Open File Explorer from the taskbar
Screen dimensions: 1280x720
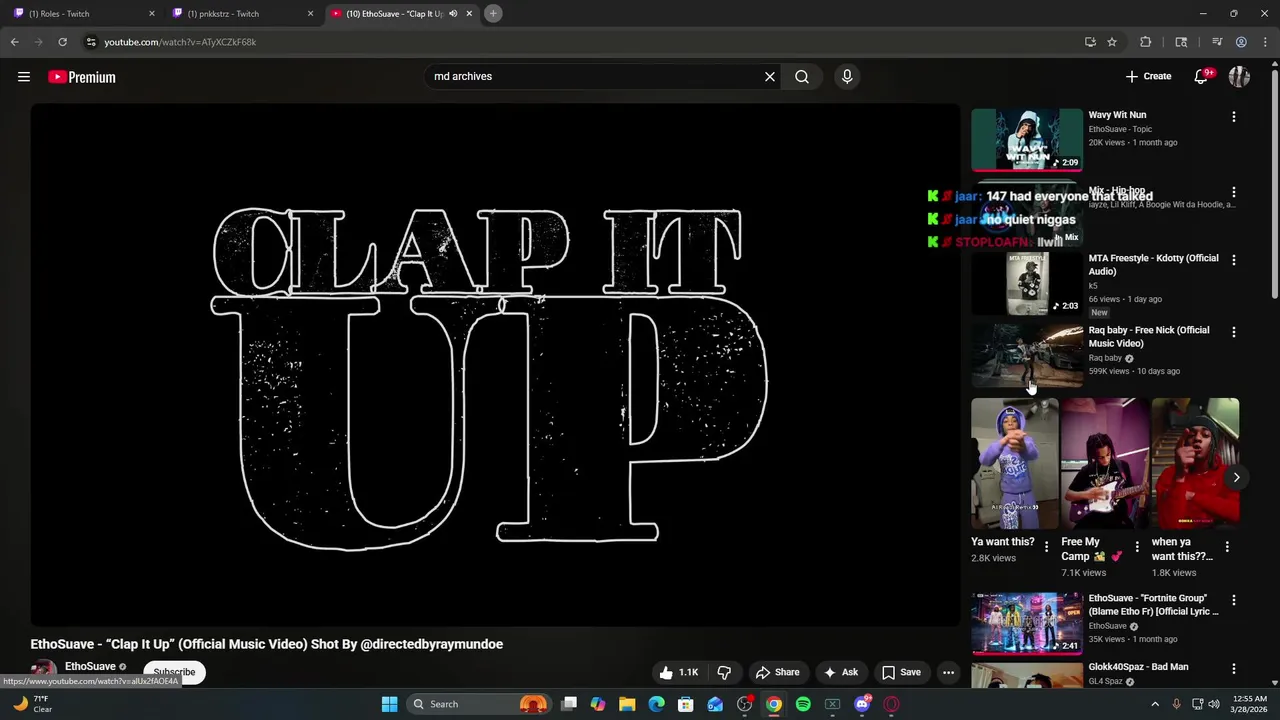627,704
